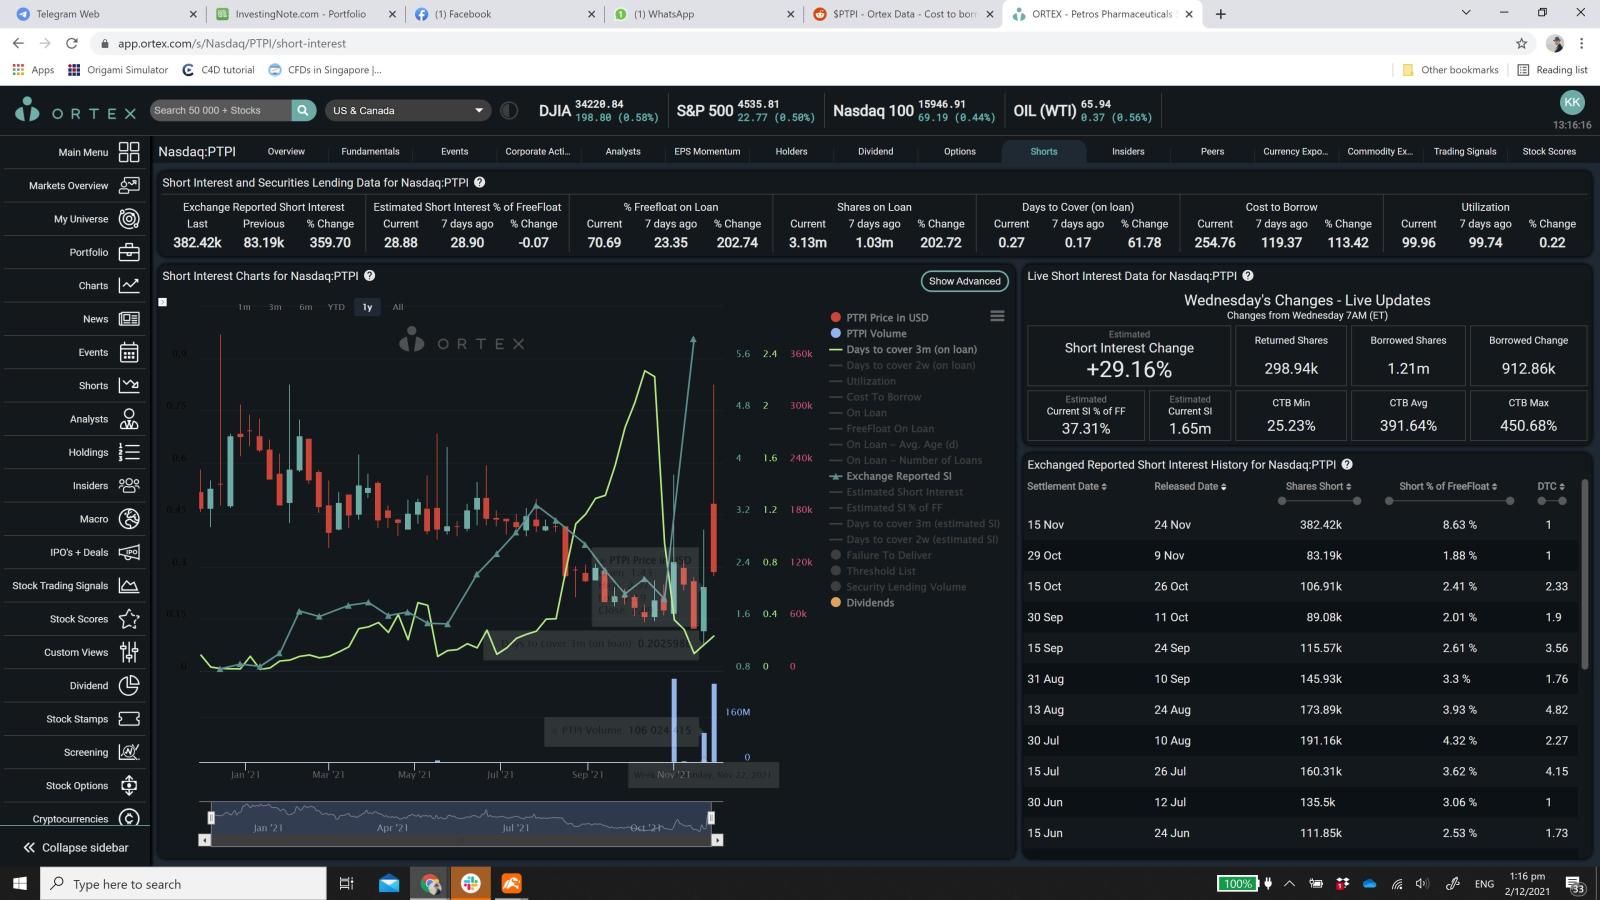Open Macro globe icon

[x=129, y=519]
